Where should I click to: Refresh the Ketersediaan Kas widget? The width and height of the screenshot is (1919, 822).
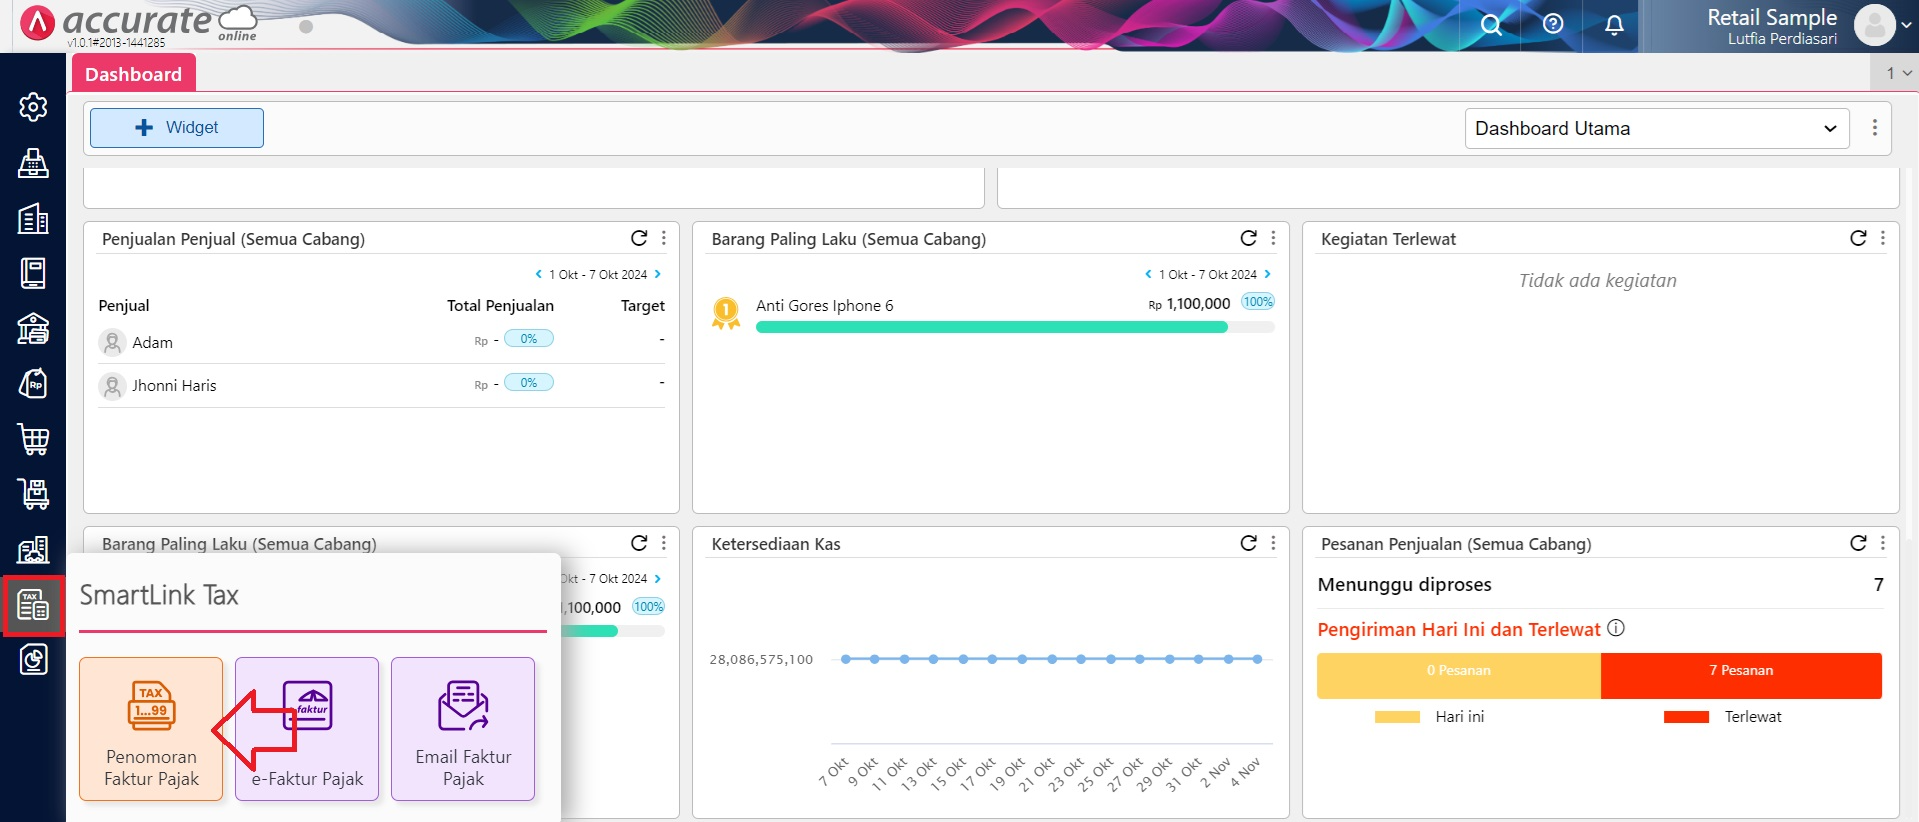click(x=1248, y=543)
